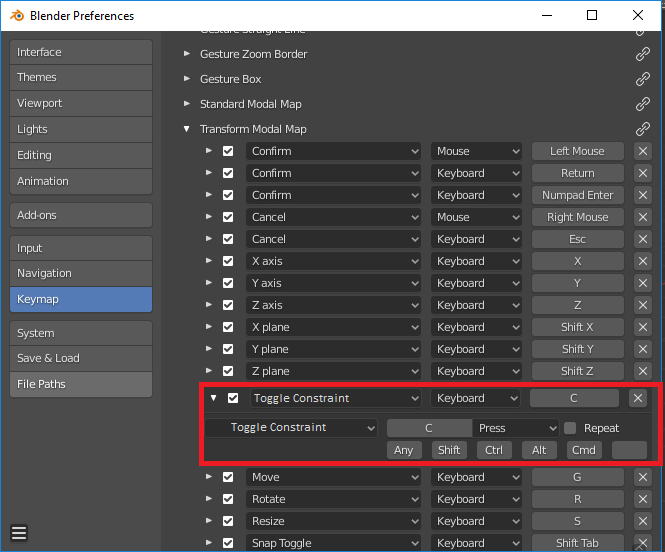The width and height of the screenshot is (665, 552).
Task: Uncheck the Cancel Esc entry
Action: pos(228,239)
